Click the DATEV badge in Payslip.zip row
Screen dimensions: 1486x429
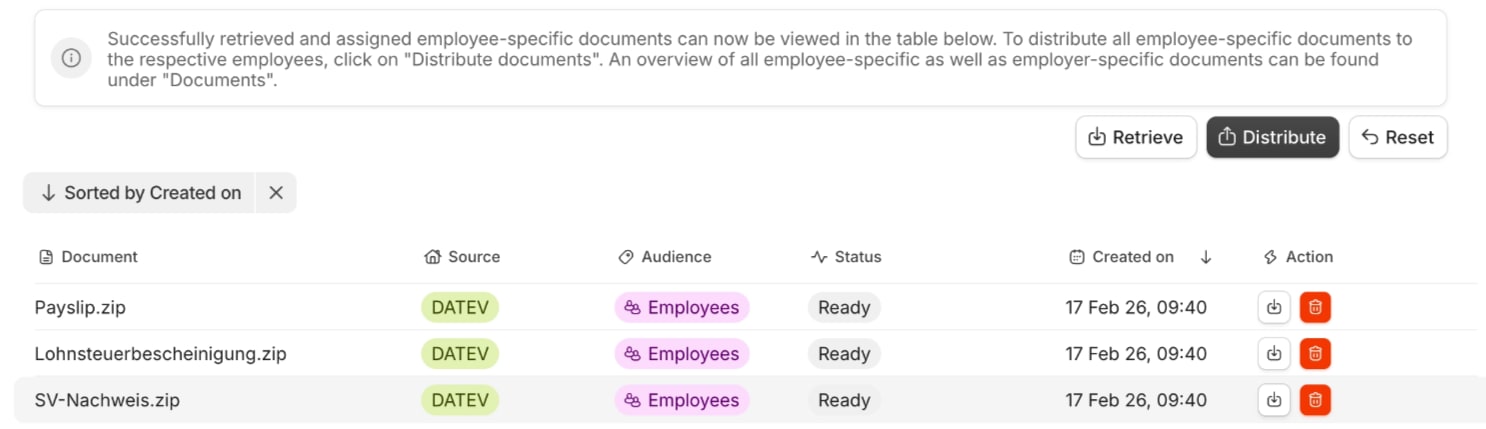tap(460, 307)
